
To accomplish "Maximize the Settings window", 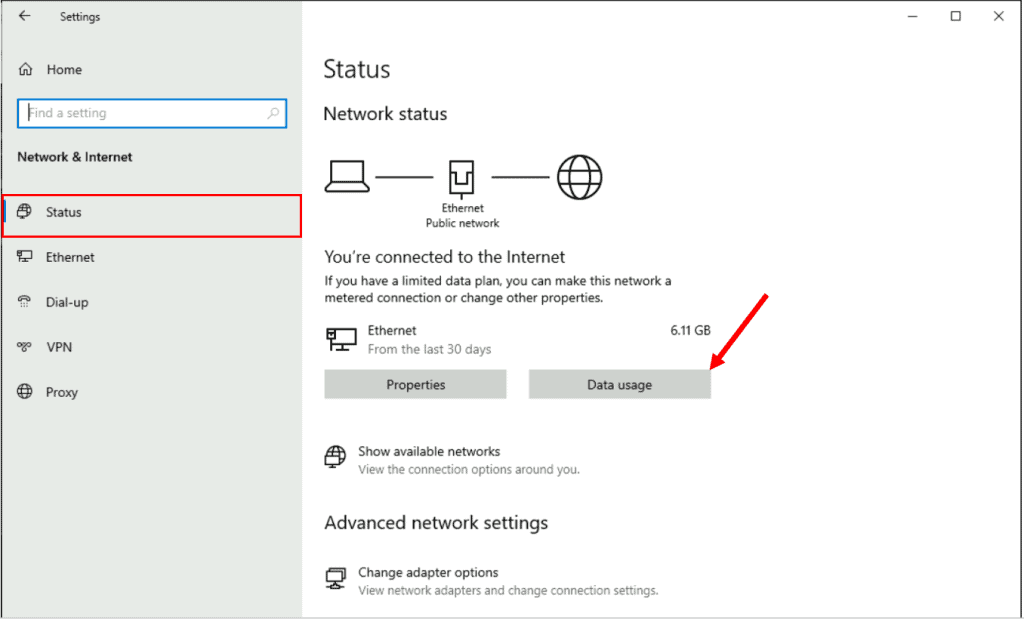I will click(x=955, y=16).
